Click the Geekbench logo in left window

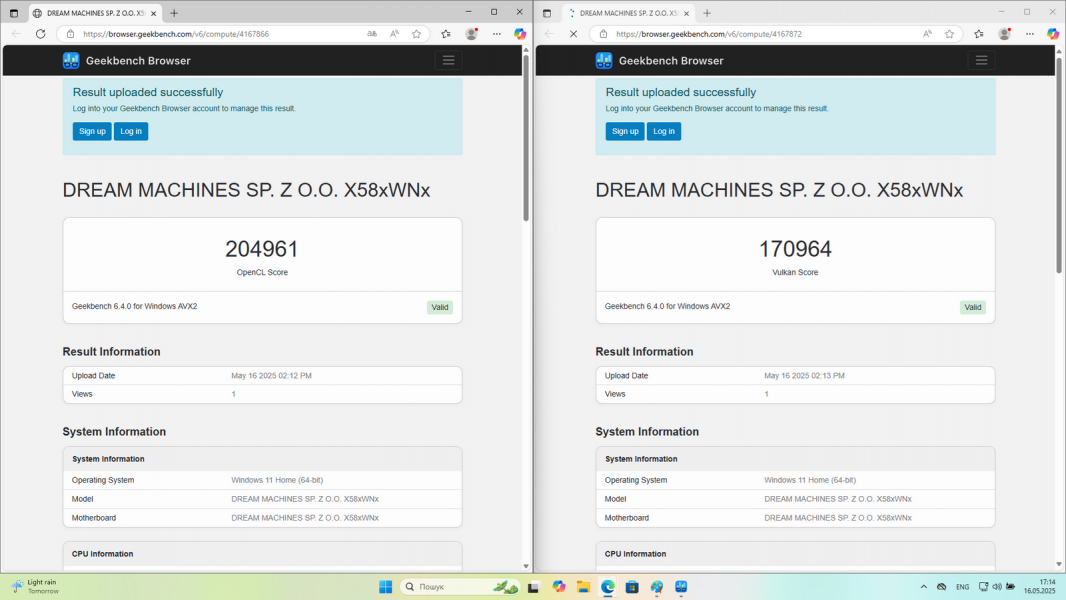click(71, 60)
